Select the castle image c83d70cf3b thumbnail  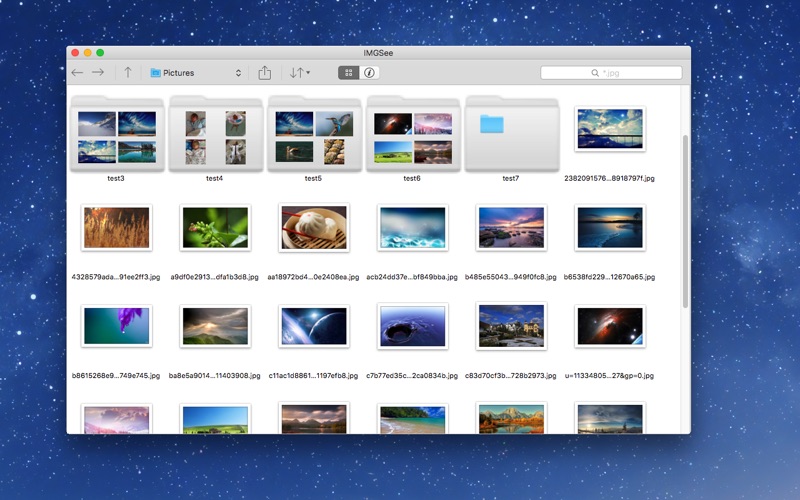[x=511, y=326]
